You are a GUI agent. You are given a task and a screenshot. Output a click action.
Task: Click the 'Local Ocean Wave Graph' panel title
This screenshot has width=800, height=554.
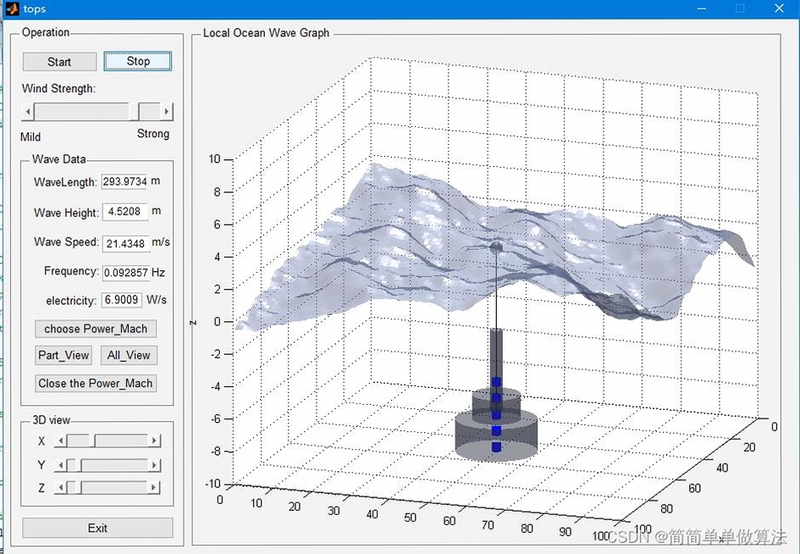pyautogui.click(x=266, y=33)
